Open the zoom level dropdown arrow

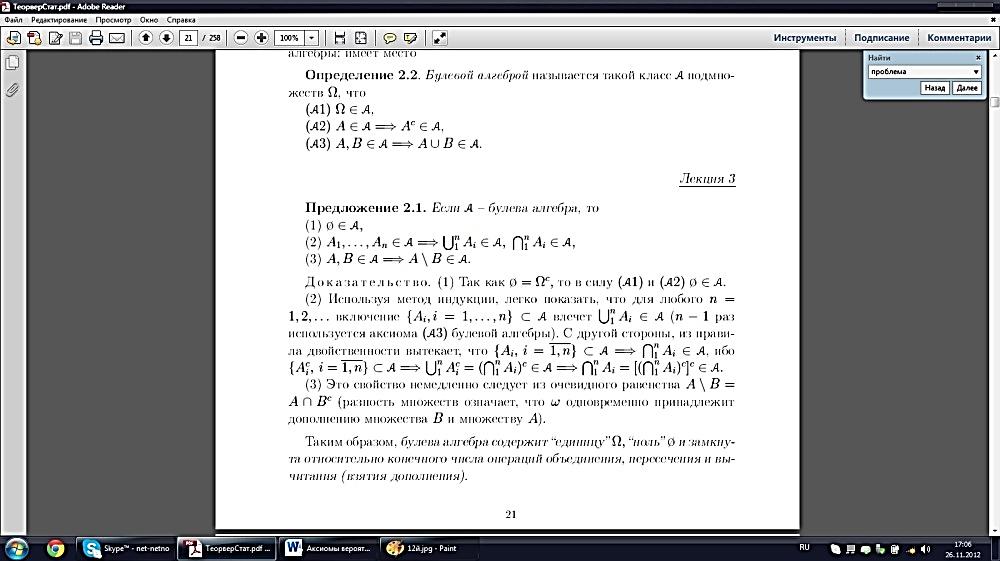tap(311, 38)
